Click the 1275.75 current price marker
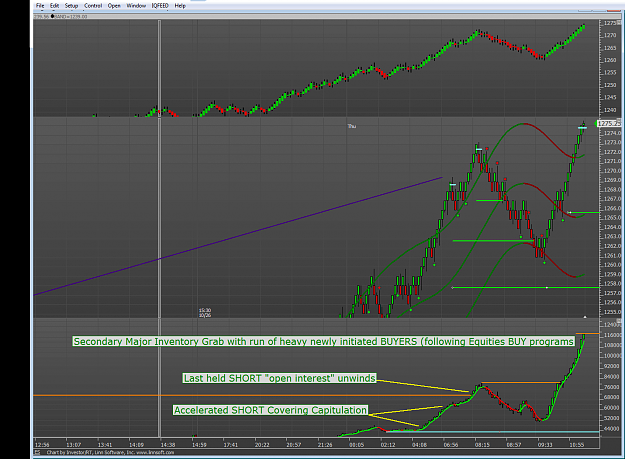This screenshot has width=625, height=459. [x=609, y=124]
